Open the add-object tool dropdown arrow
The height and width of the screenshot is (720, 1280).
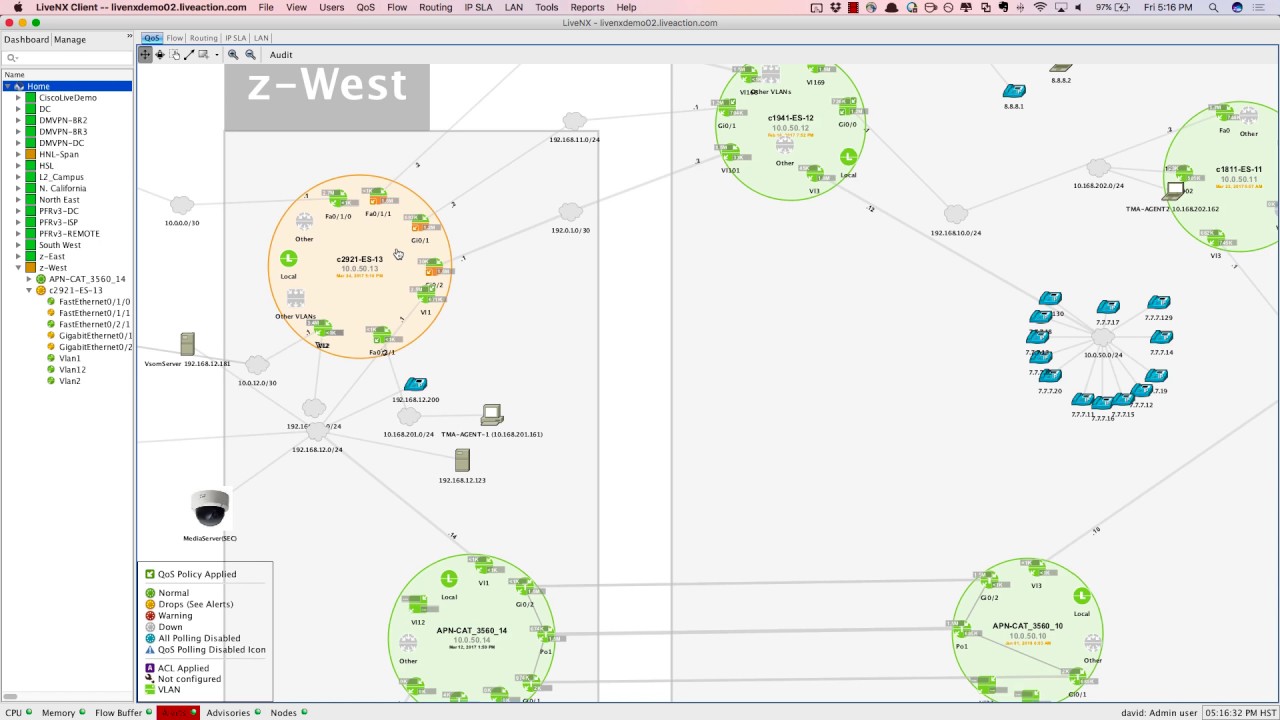pyautogui.click(x=217, y=55)
